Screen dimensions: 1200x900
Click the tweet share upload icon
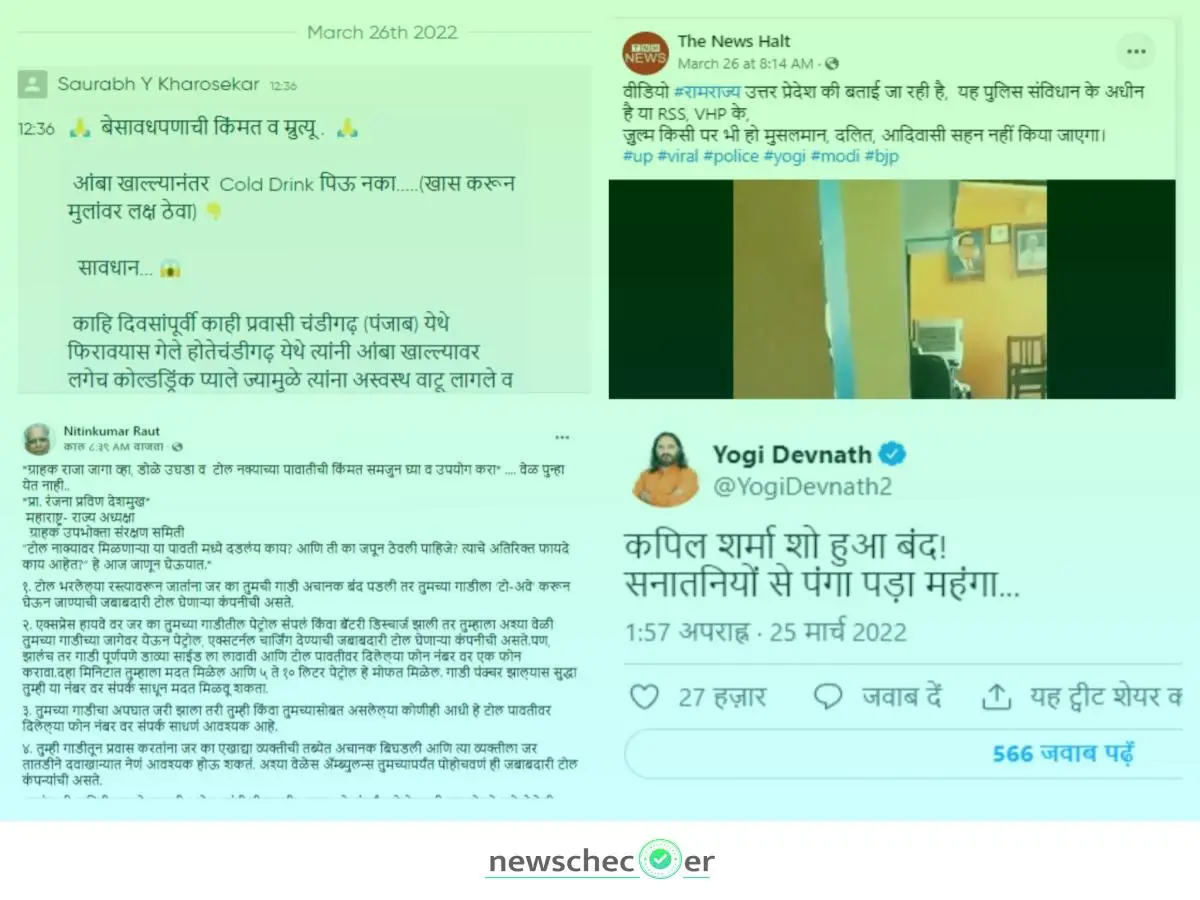(997, 696)
